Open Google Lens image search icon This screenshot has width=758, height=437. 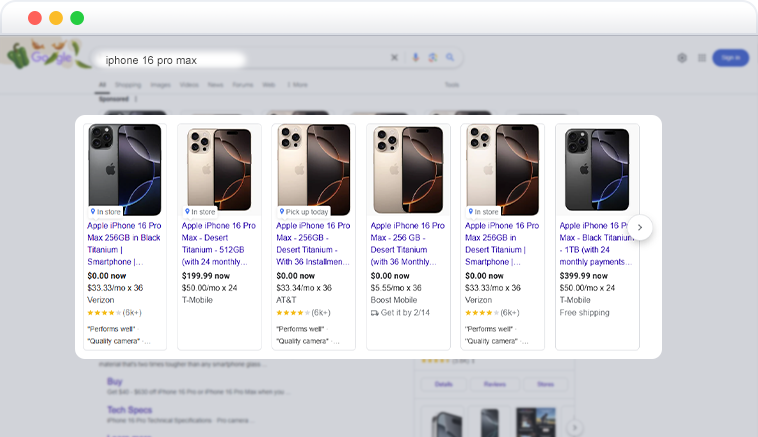coord(433,58)
